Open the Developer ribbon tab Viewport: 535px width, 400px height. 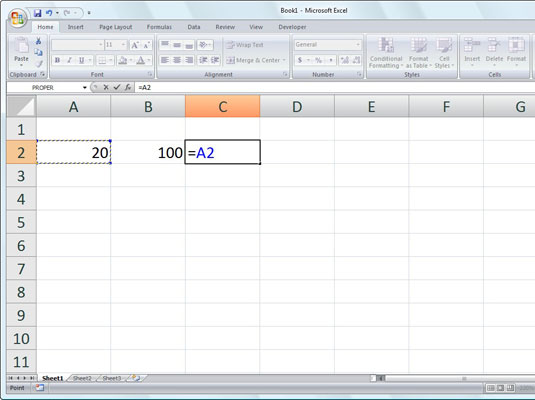292,27
